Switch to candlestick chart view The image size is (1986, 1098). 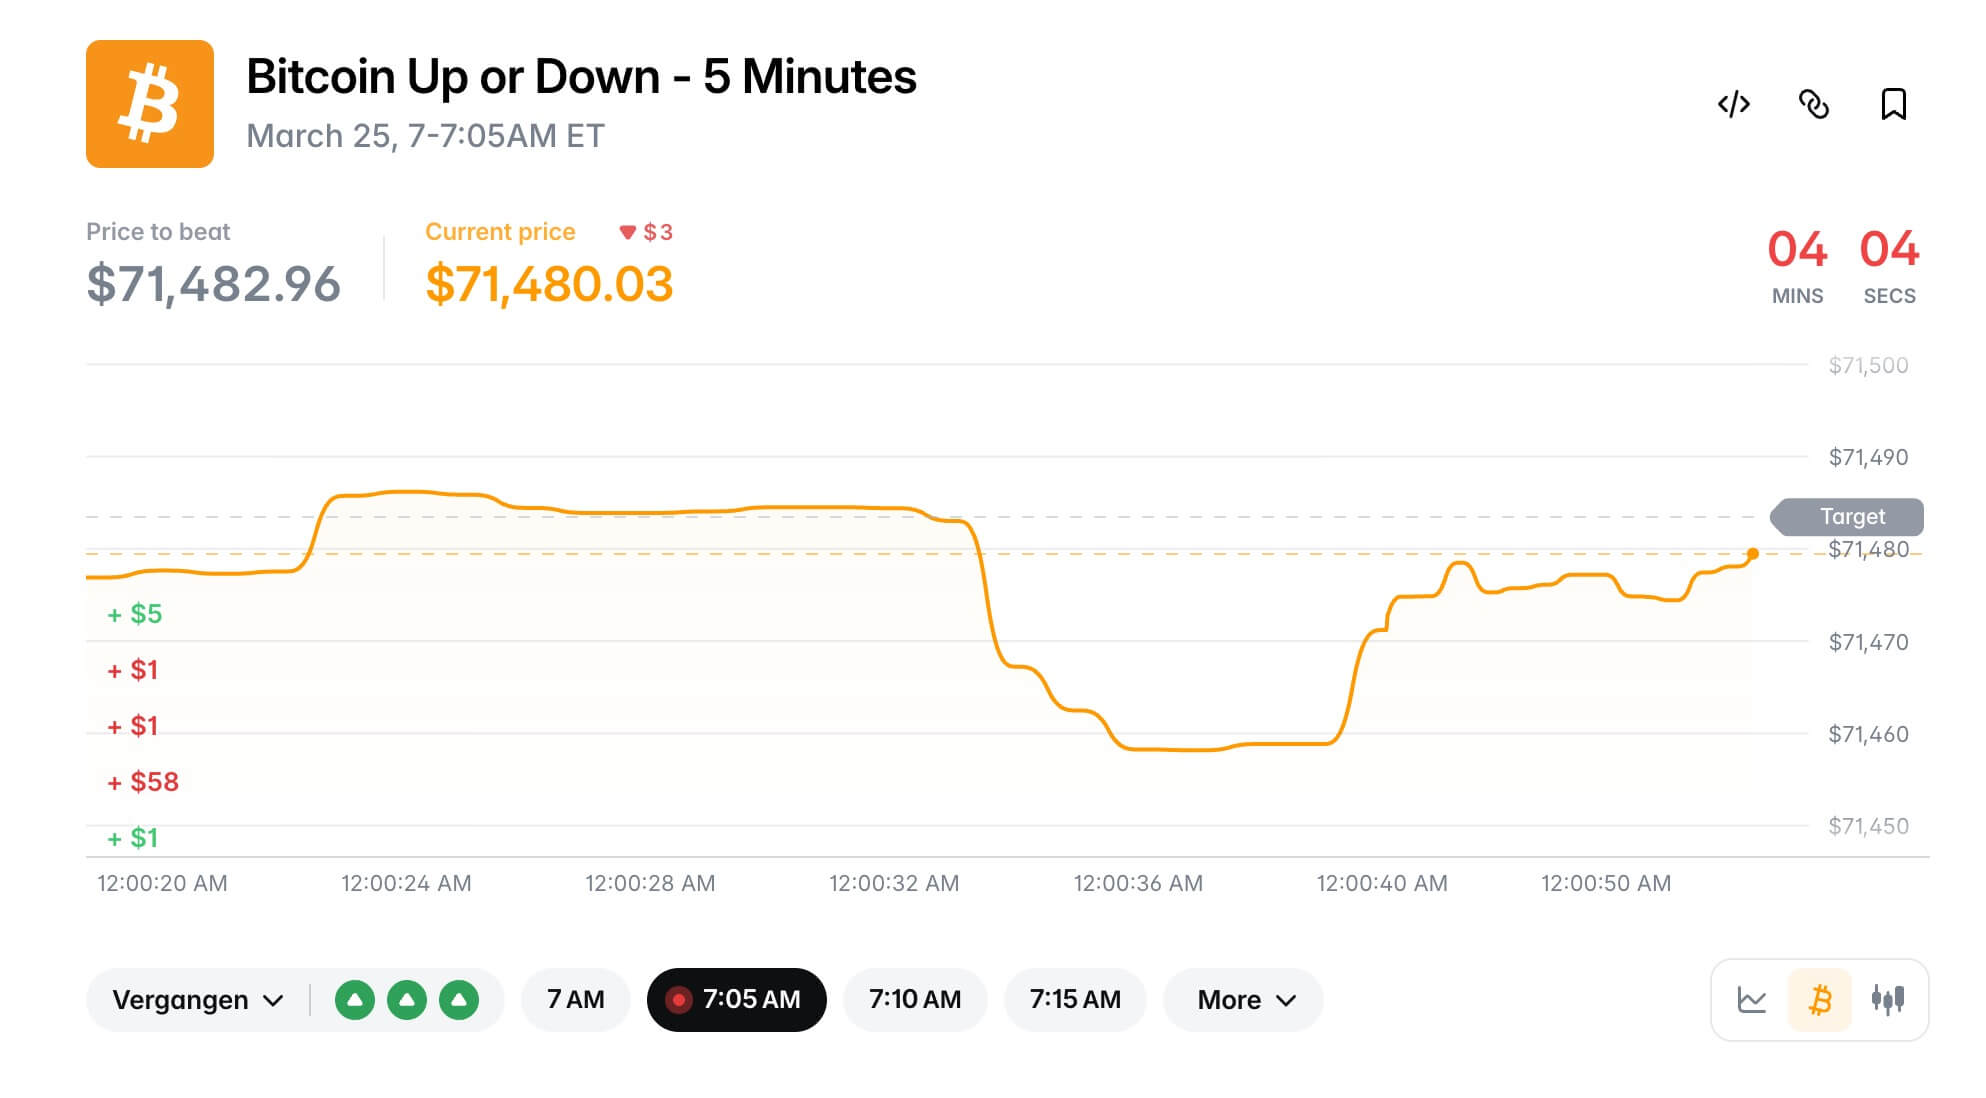click(x=1886, y=999)
